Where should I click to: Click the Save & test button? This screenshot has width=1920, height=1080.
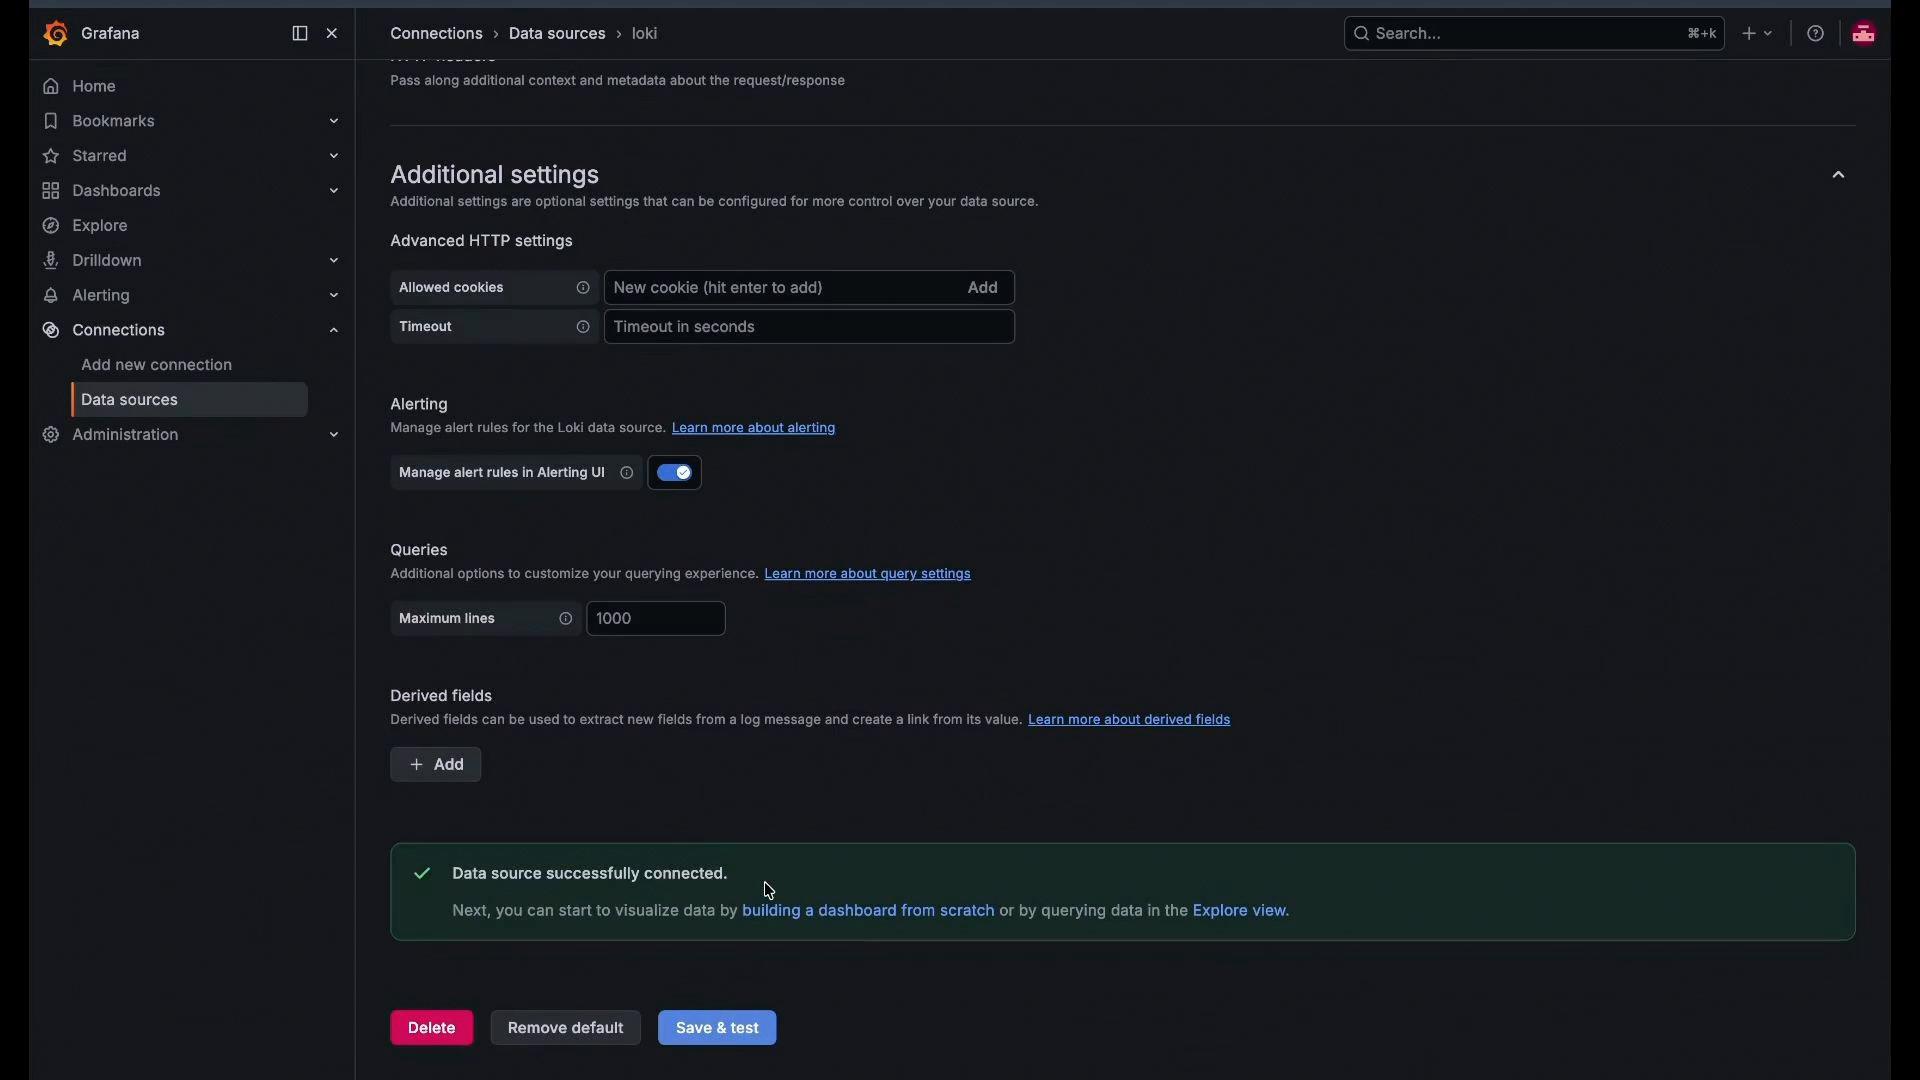tap(717, 1029)
